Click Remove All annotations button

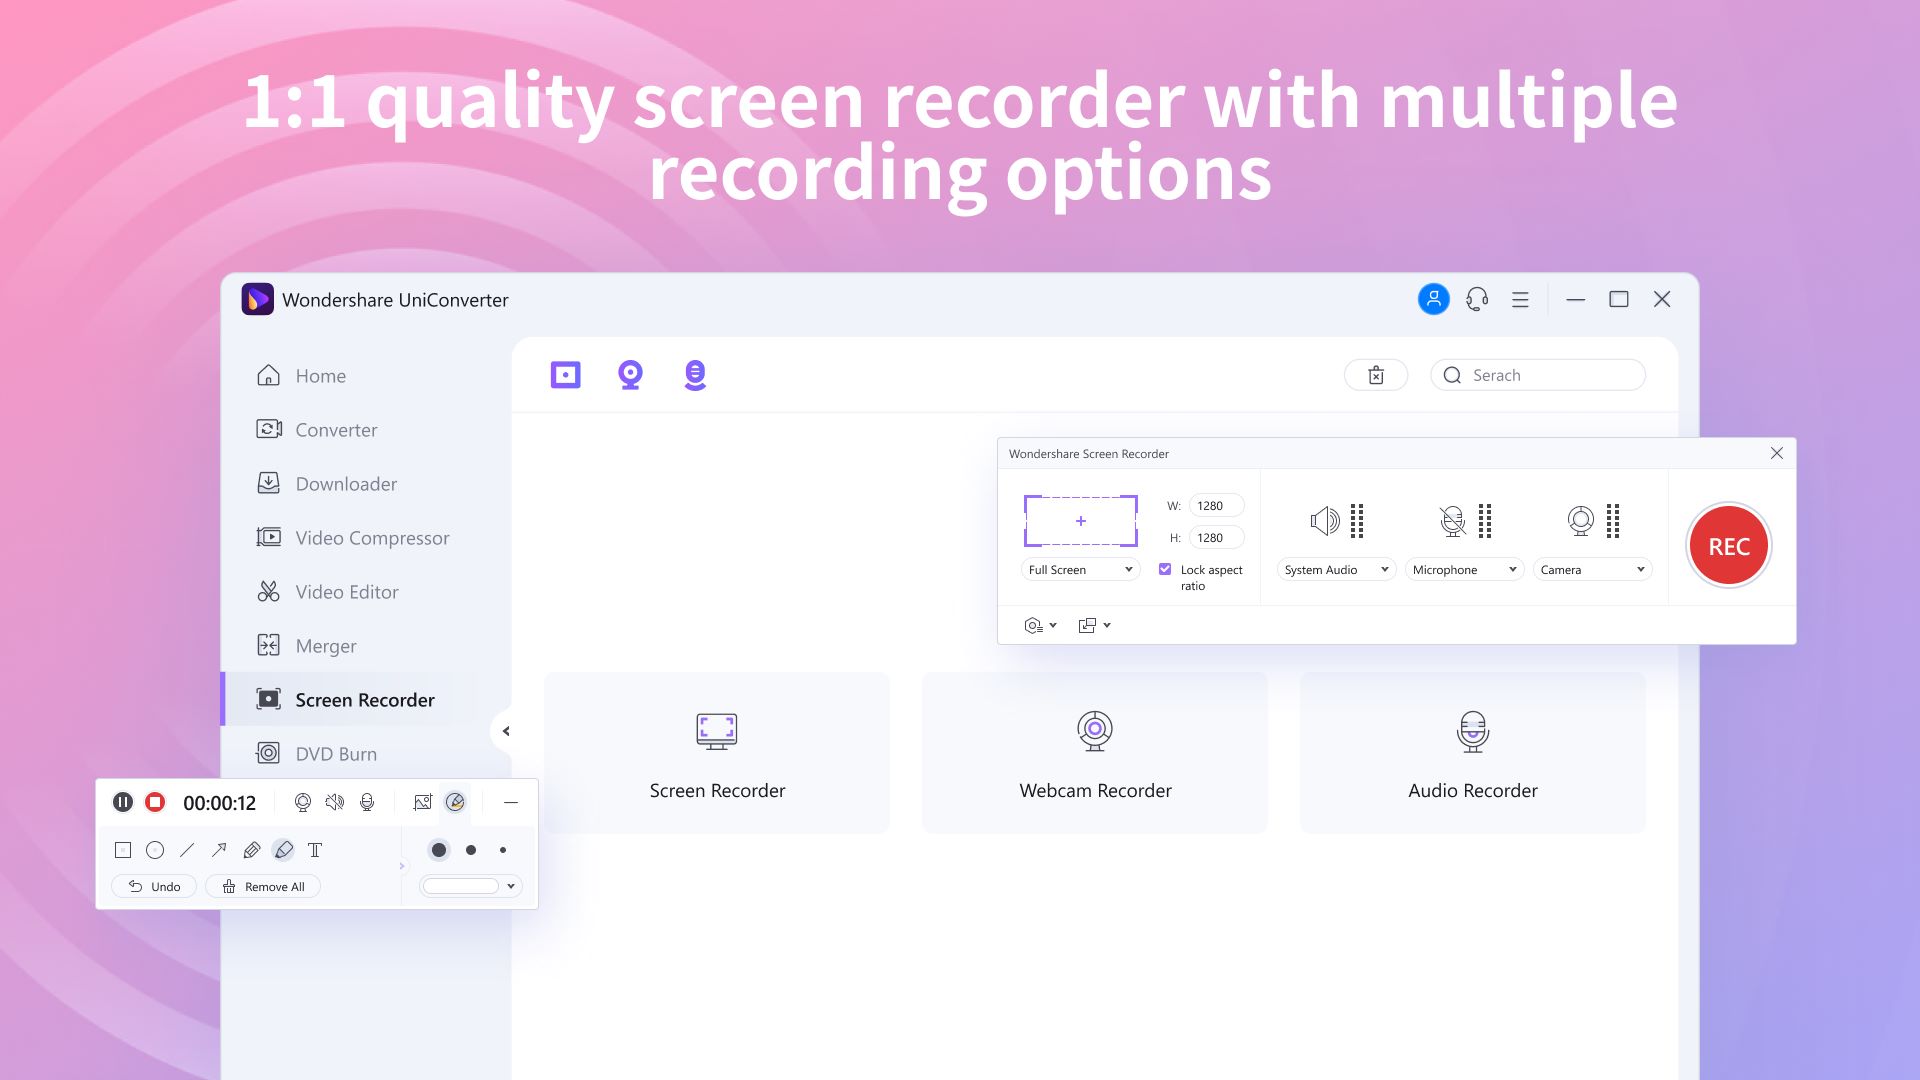(x=264, y=885)
